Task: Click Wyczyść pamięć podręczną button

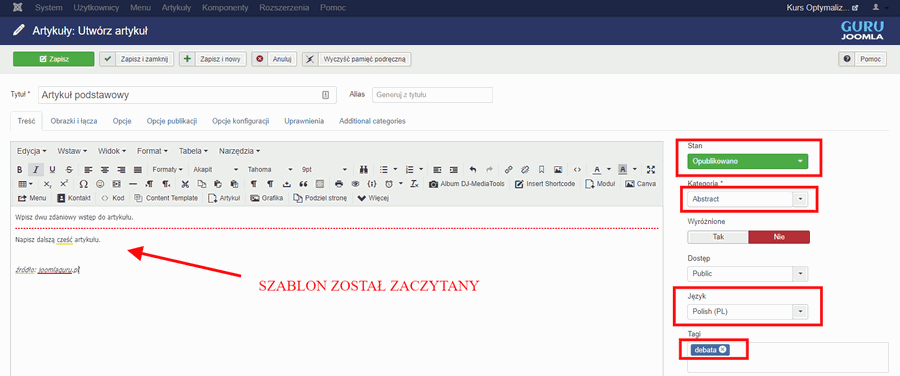Action: (356, 59)
